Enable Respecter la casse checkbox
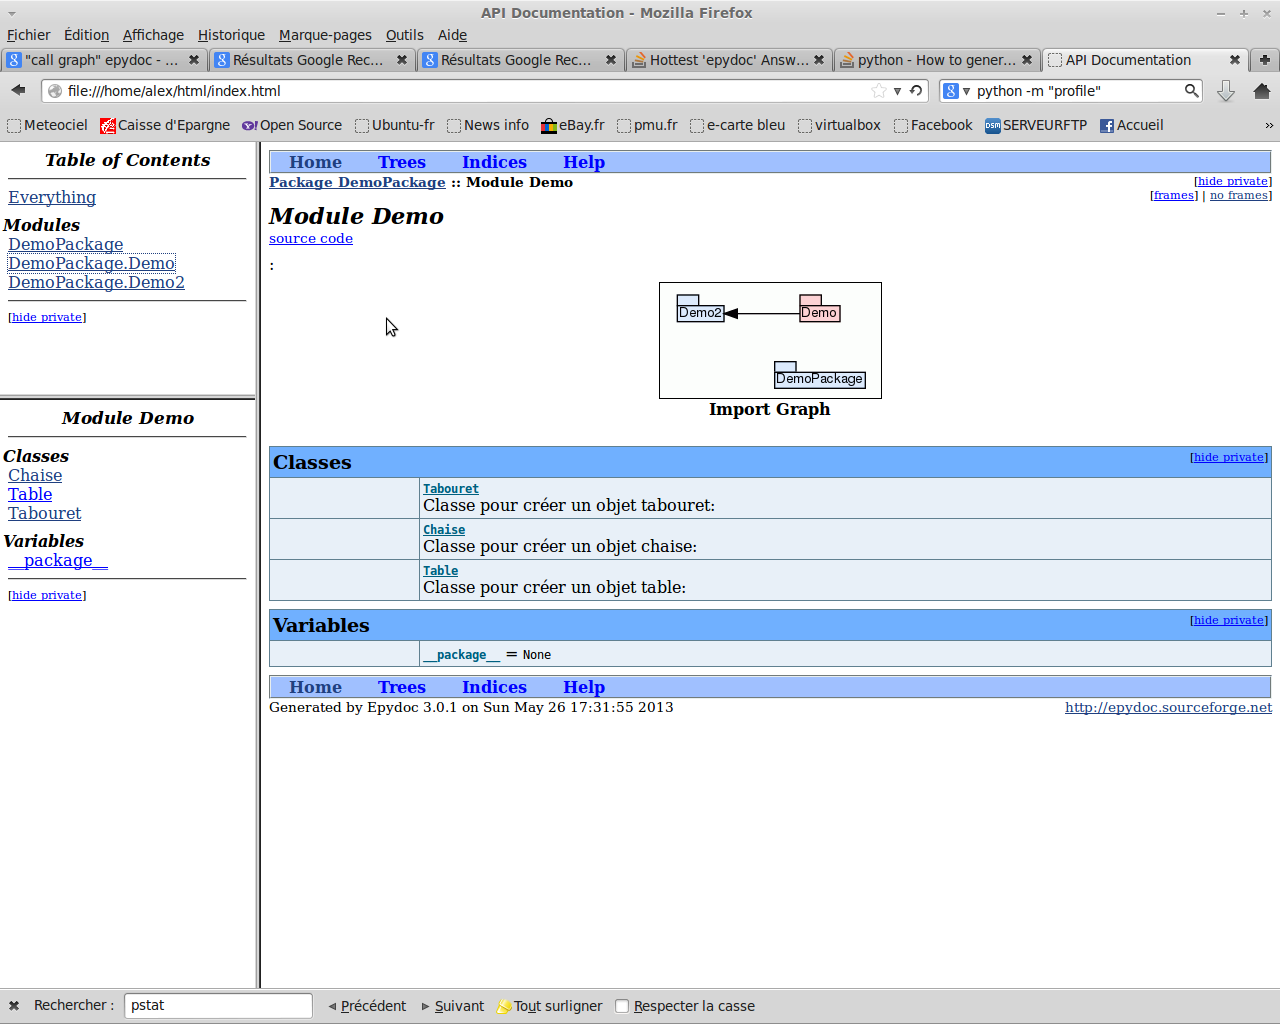This screenshot has height=1024, width=1280. click(x=622, y=1006)
